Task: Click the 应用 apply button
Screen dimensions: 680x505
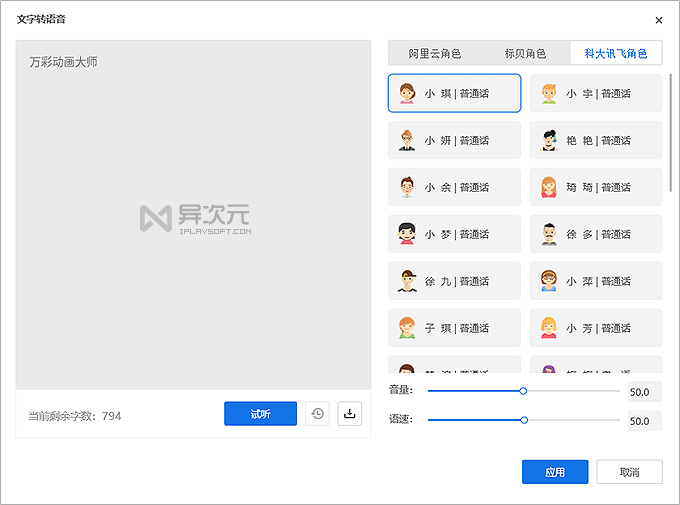Action: point(555,472)
